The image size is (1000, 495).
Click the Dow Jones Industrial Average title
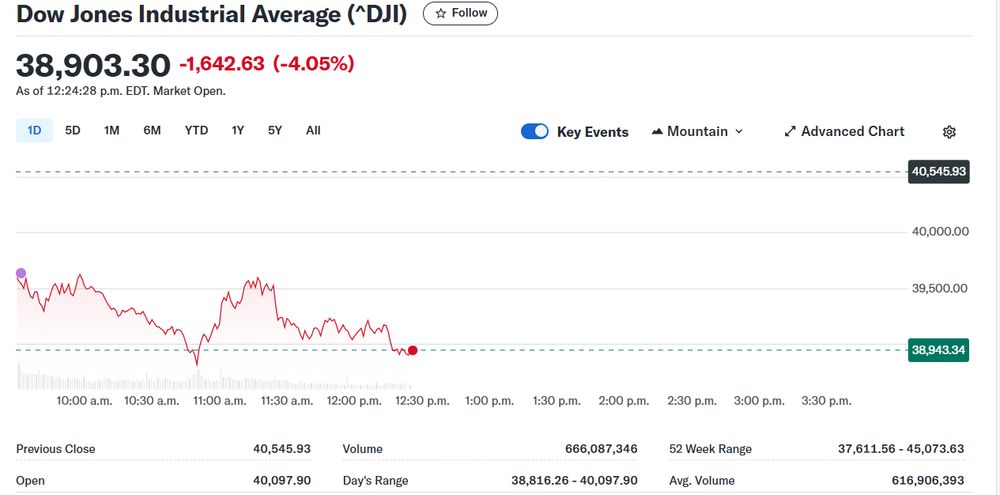pyautogui.click(x=211, y=13)
